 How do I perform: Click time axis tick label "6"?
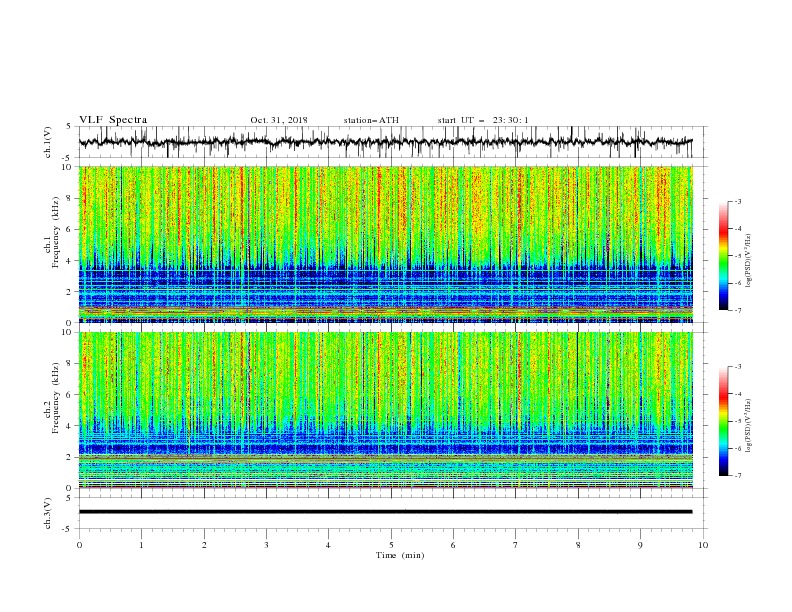pos(453,545)
